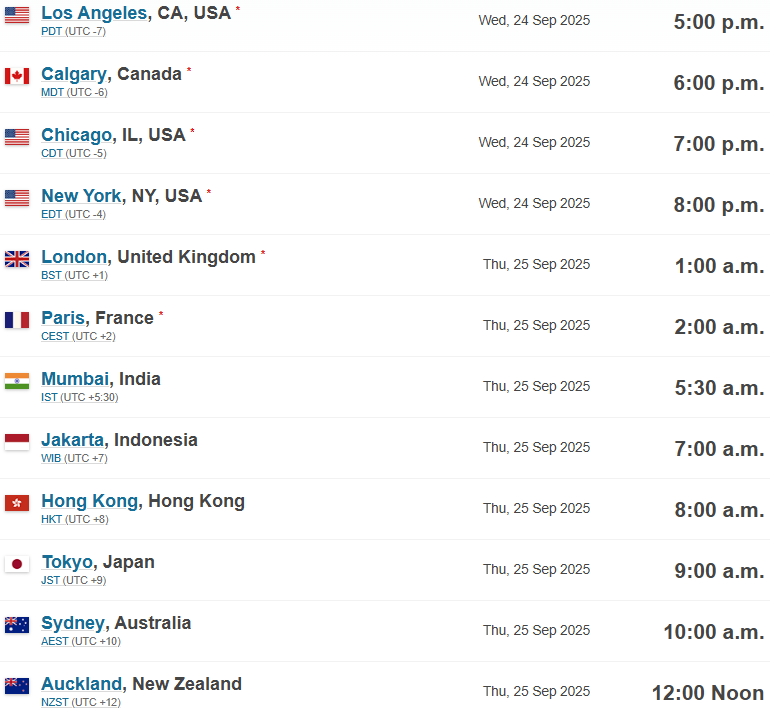The height and width of the screenshot is (716, 770).
Task: Open the Hong Kong city link
Action: click(89, 501)
